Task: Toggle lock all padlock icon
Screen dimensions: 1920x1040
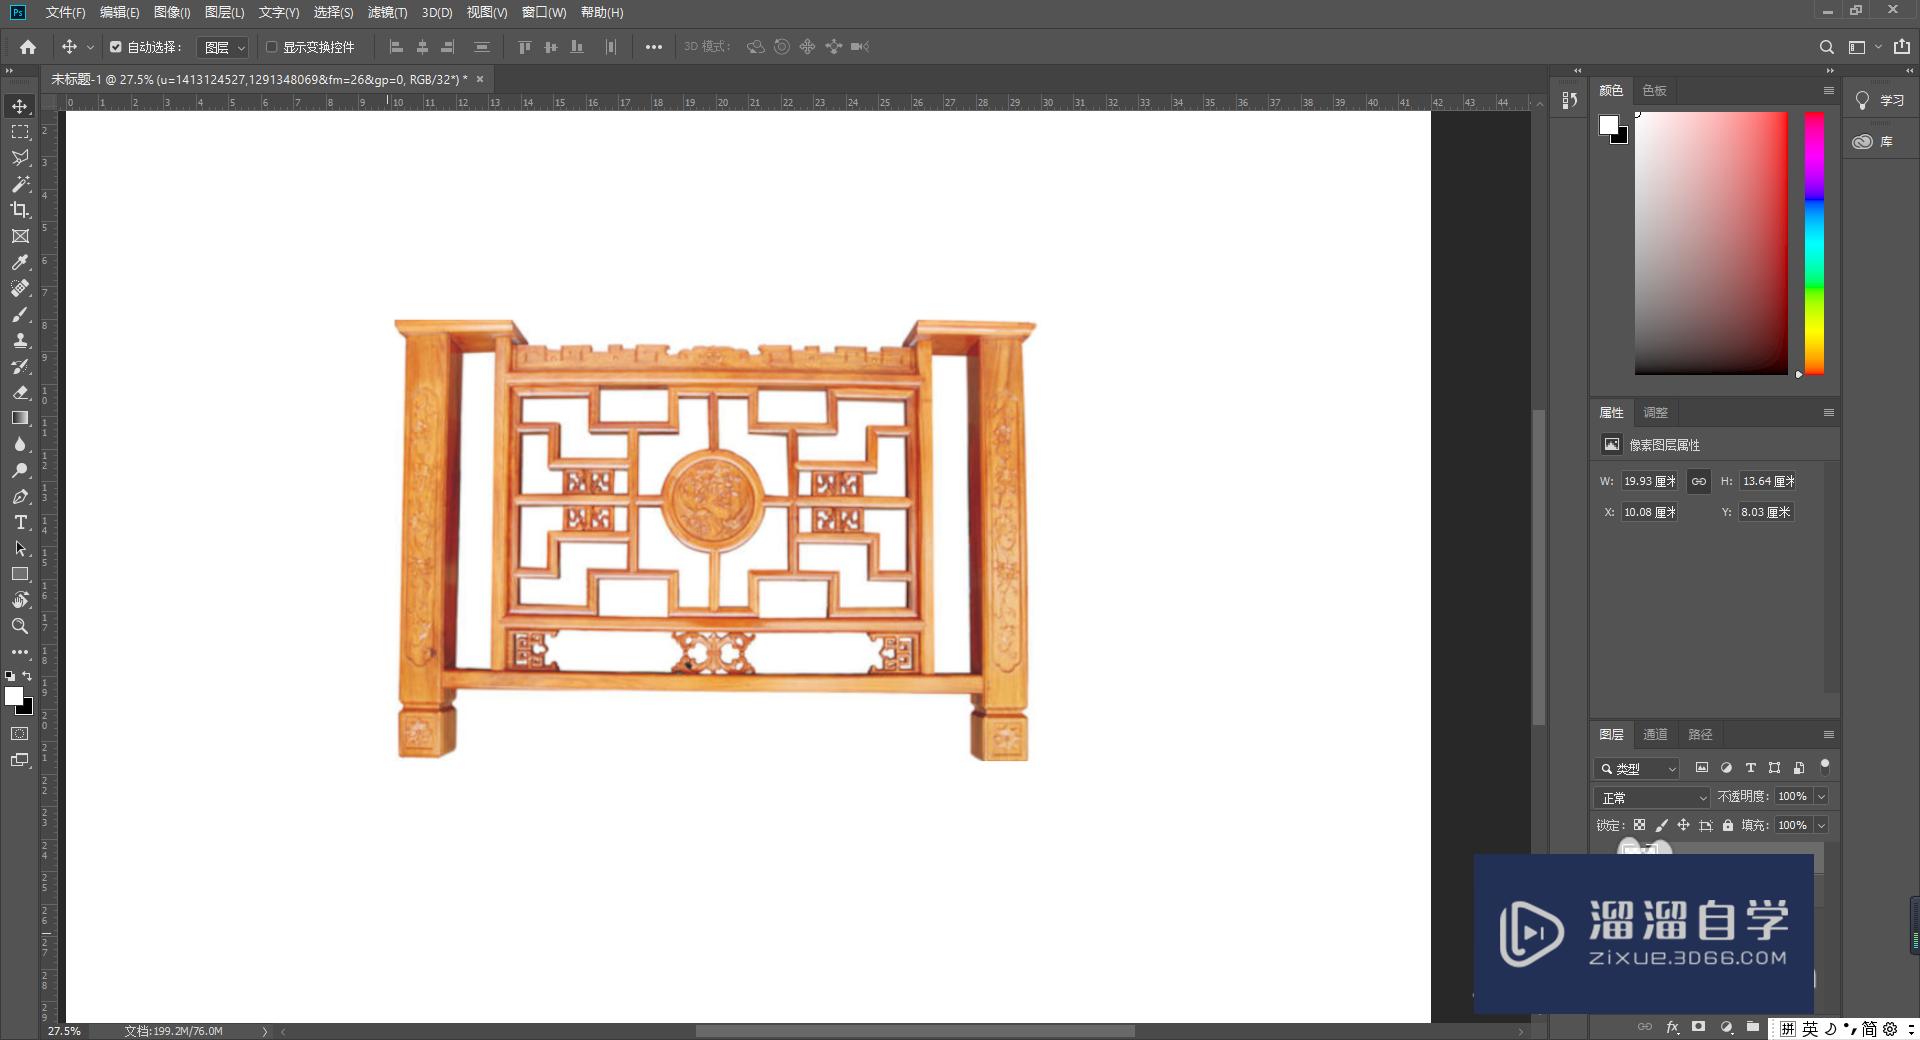Action: tap(1727, 825)
